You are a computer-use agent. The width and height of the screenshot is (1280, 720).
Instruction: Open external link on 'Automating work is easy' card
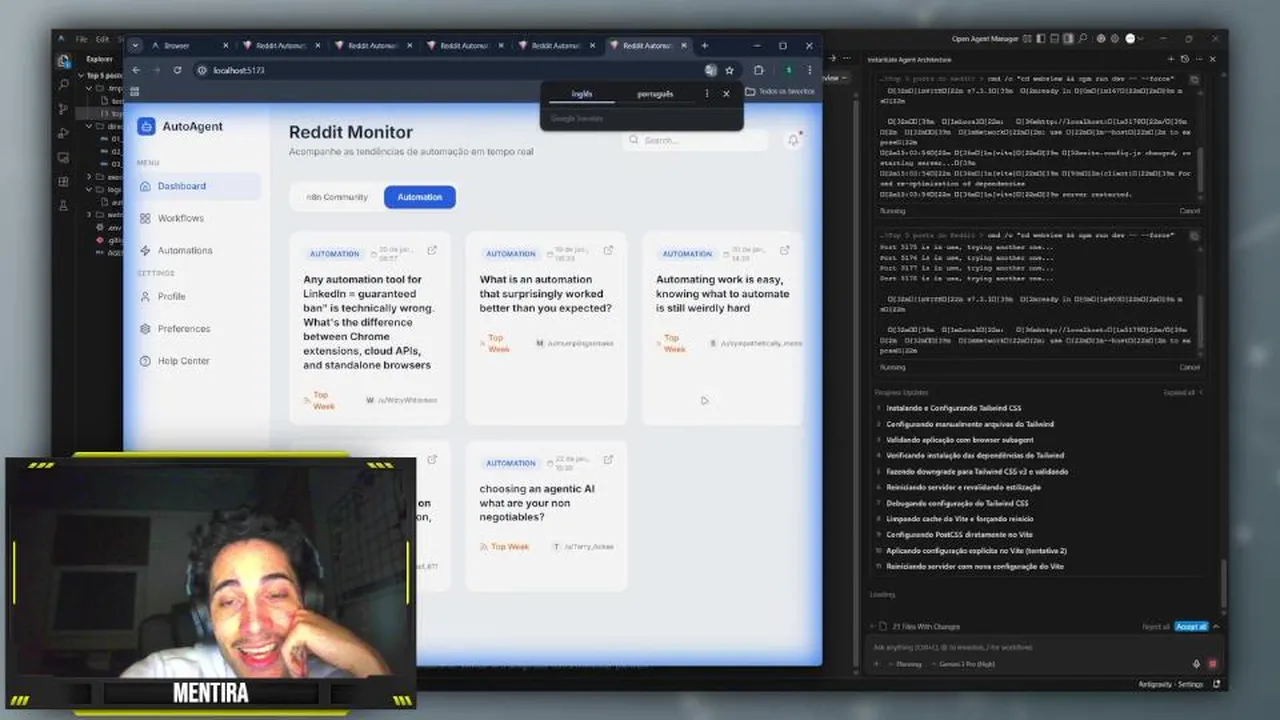(785, 250)
